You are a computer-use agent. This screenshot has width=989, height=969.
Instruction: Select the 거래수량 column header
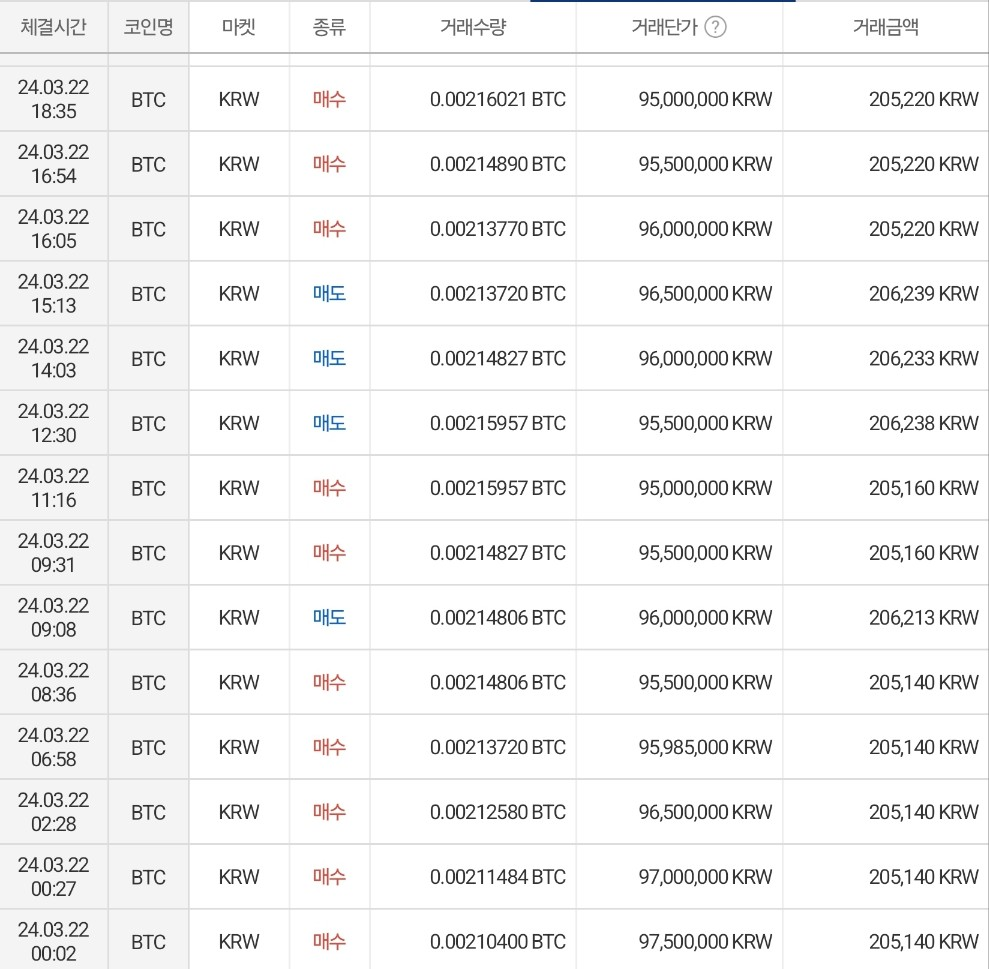473,27
